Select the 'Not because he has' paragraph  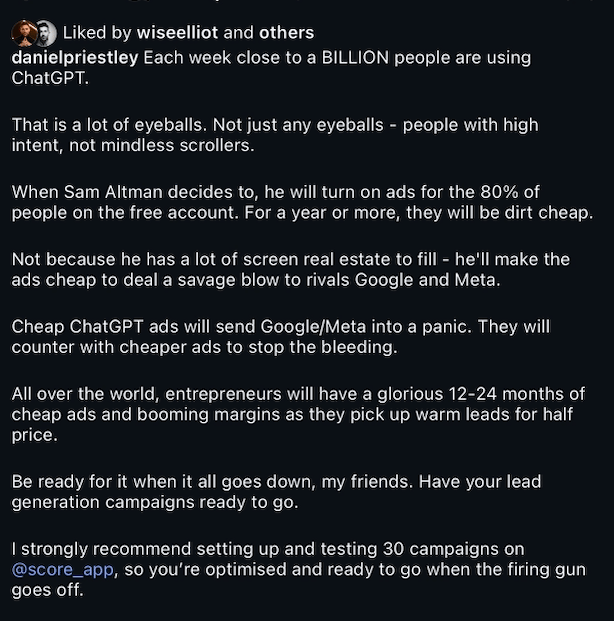290,270
